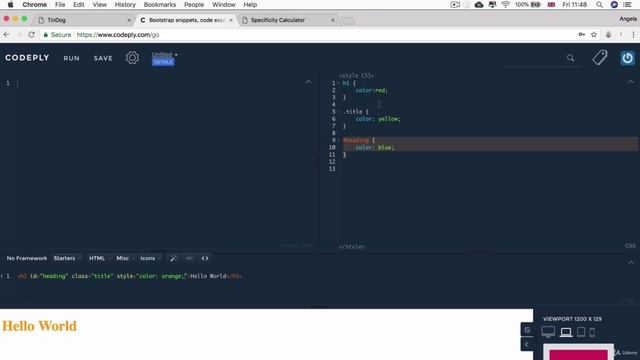Click the magenta preview thumbnail
Screen dimensions: 640x360
tap(578, 354)
